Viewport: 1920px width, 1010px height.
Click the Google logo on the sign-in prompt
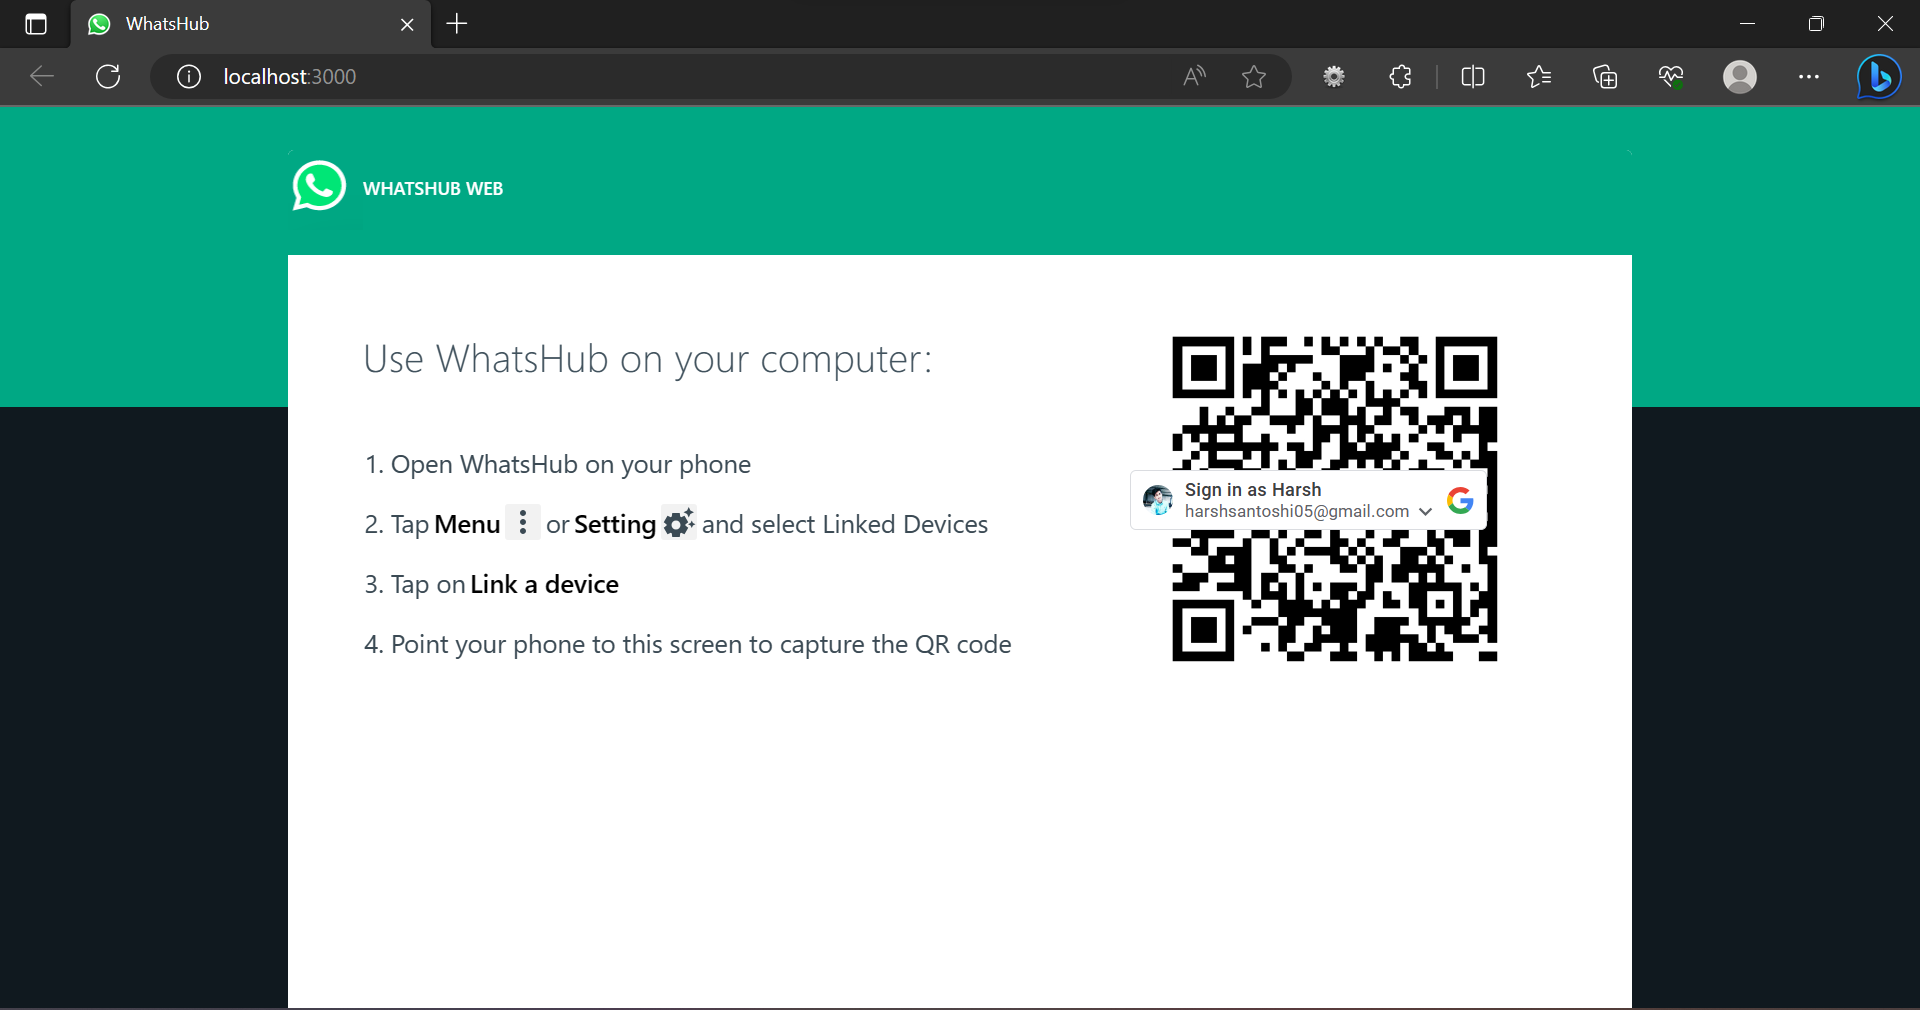(x=1460, y=500)
